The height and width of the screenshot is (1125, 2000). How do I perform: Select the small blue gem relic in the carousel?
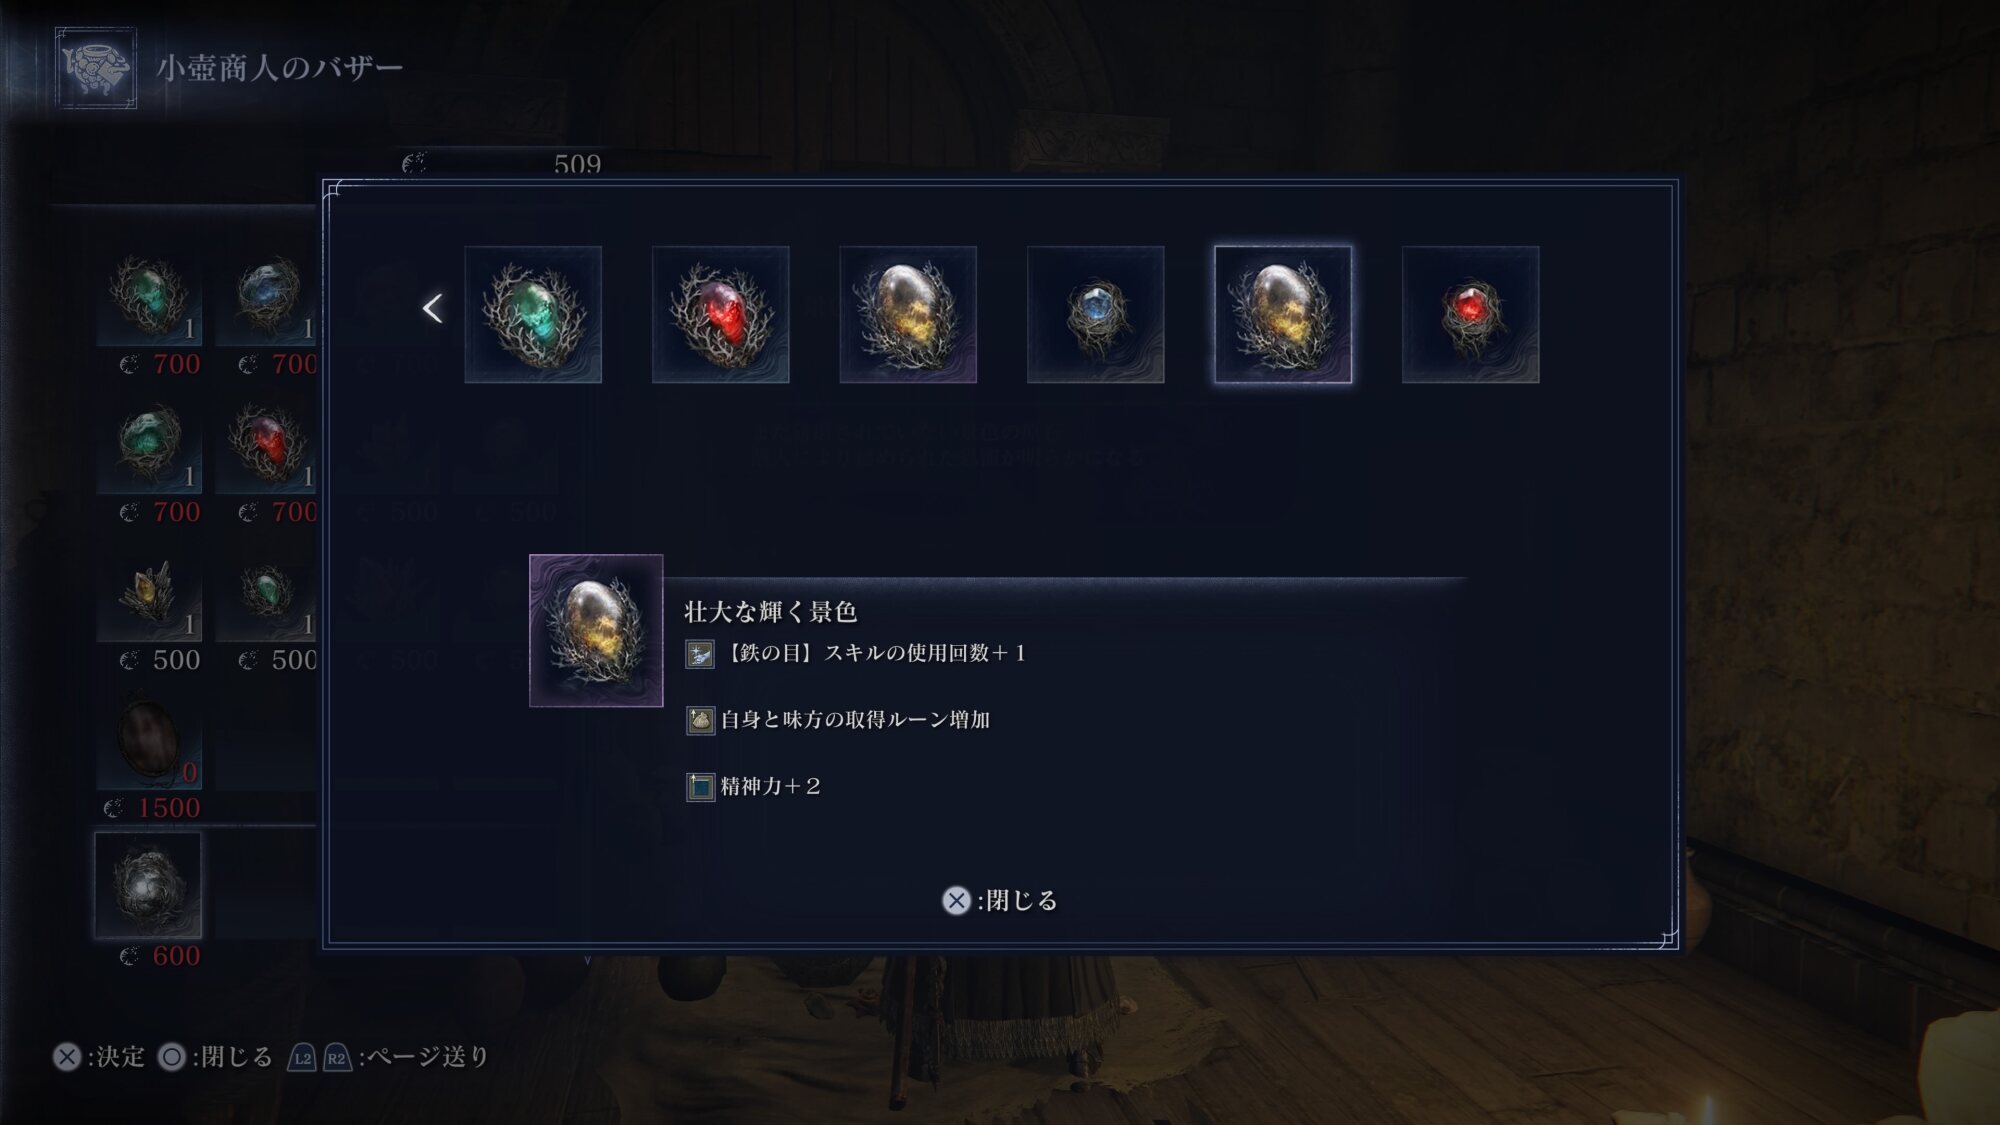(x=1095, y=314)
